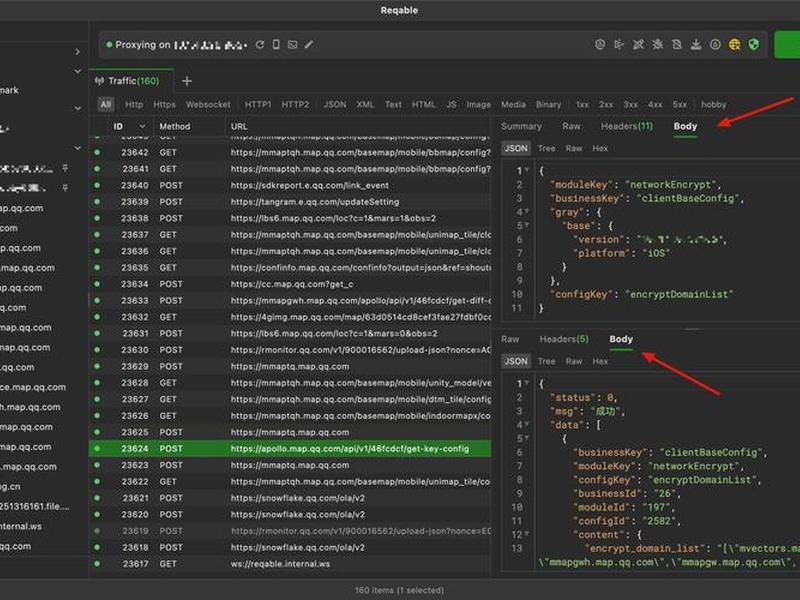Collapse request JSON root at line 1
Image resolution: width=800 pixels, height=600 pixels.
pyautogui.click(x=527, y=170)
